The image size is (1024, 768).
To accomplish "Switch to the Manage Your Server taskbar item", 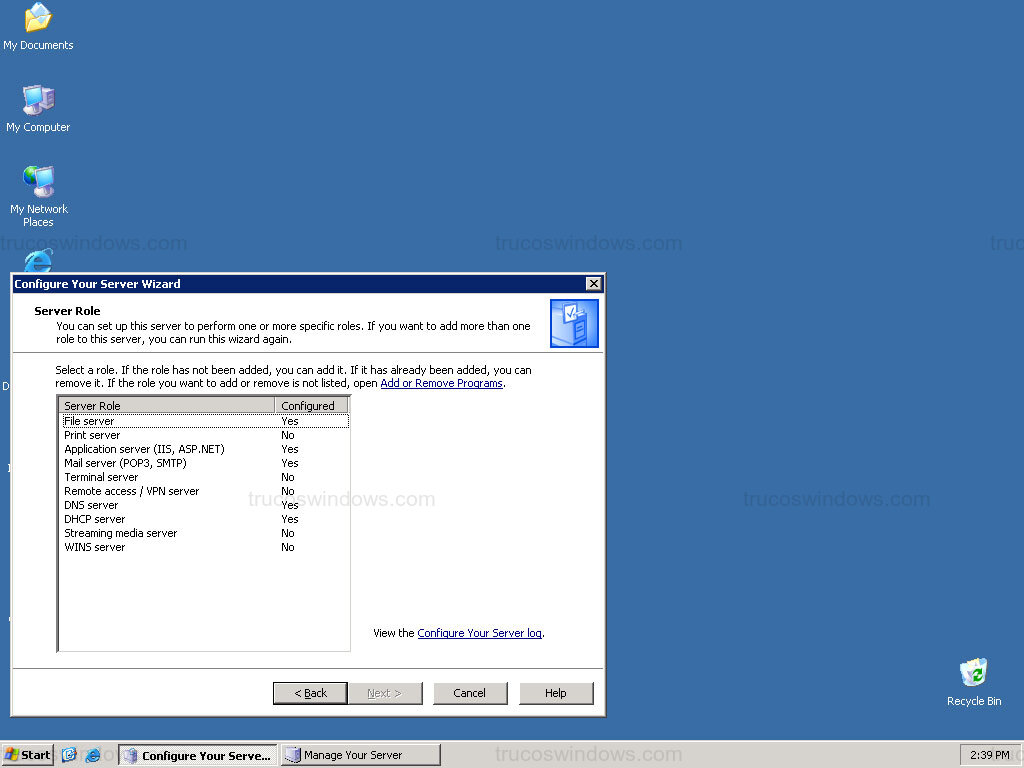I will click(358, 754).
